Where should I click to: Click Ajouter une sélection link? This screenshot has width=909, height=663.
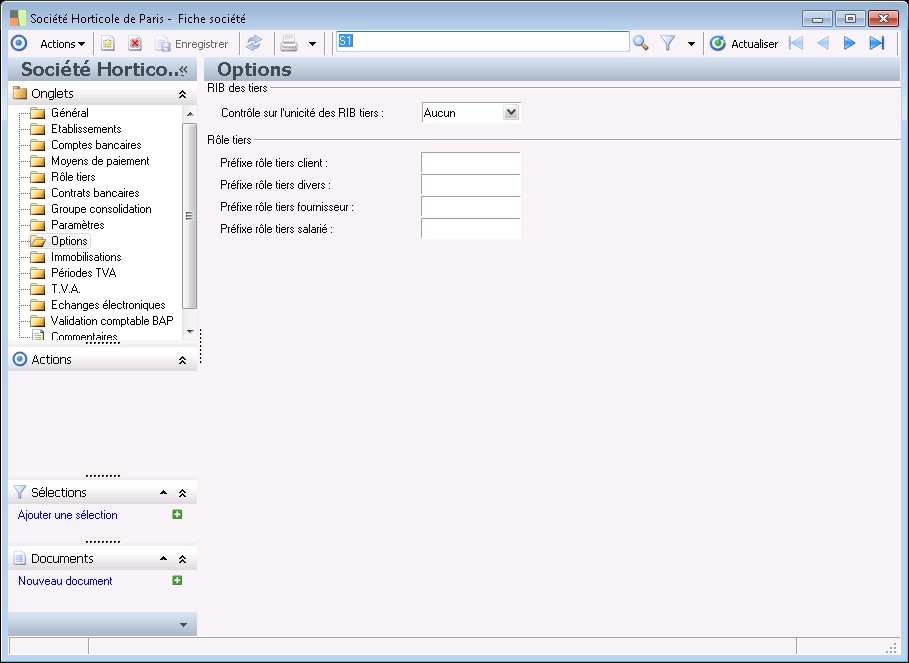point(67,515)
